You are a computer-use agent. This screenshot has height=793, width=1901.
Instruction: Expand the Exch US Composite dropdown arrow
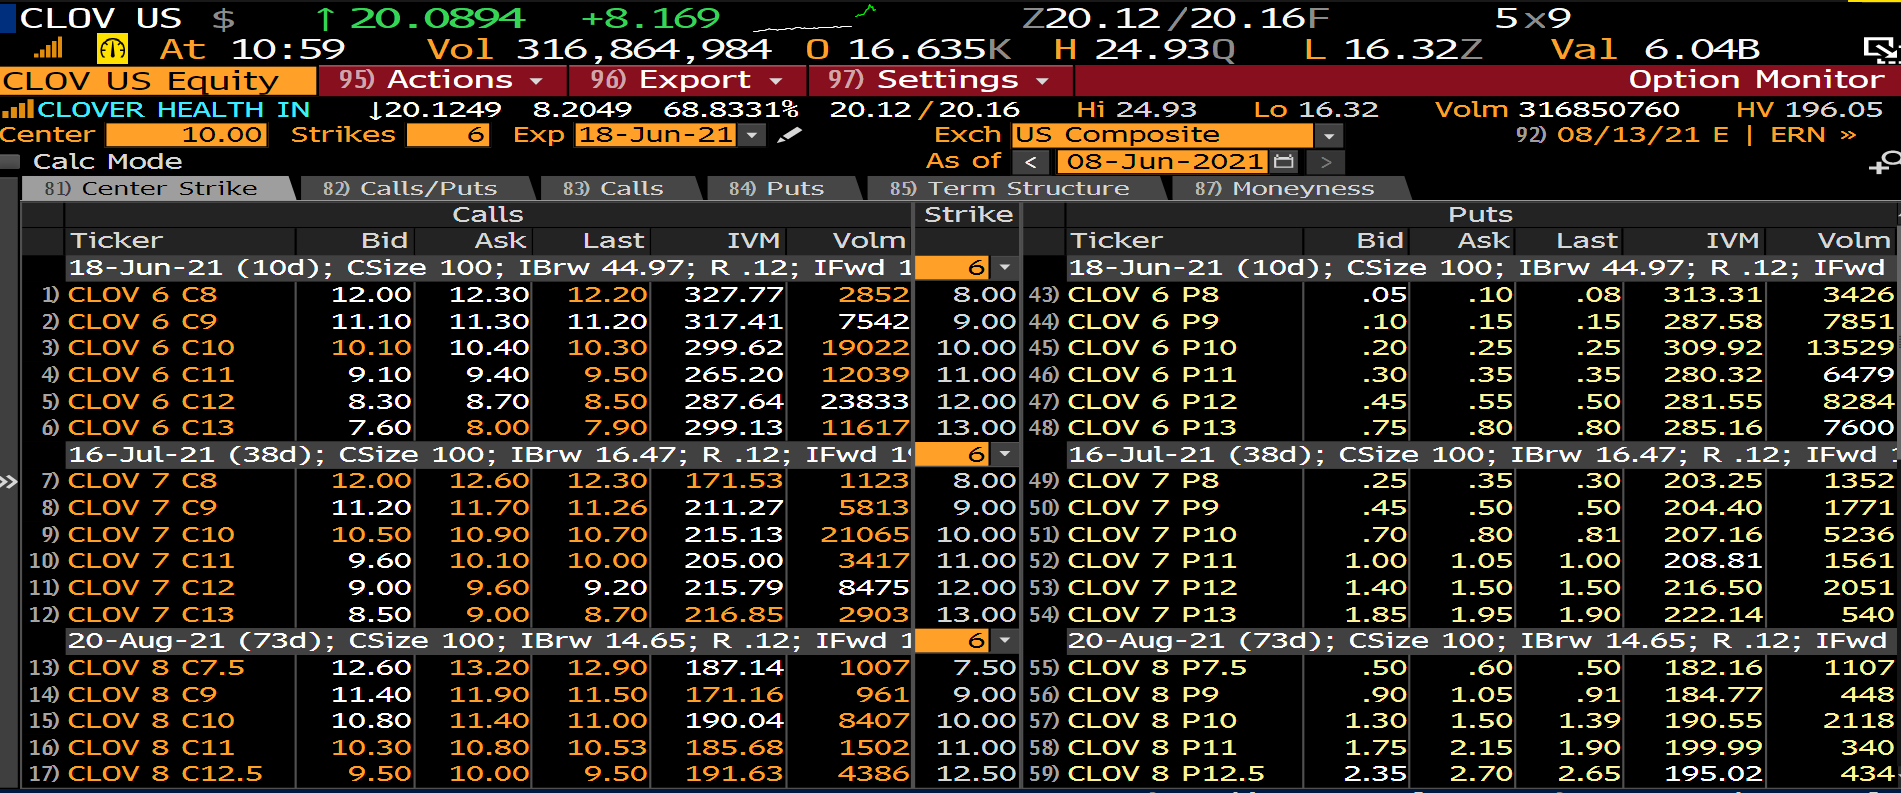point(1328,135)
